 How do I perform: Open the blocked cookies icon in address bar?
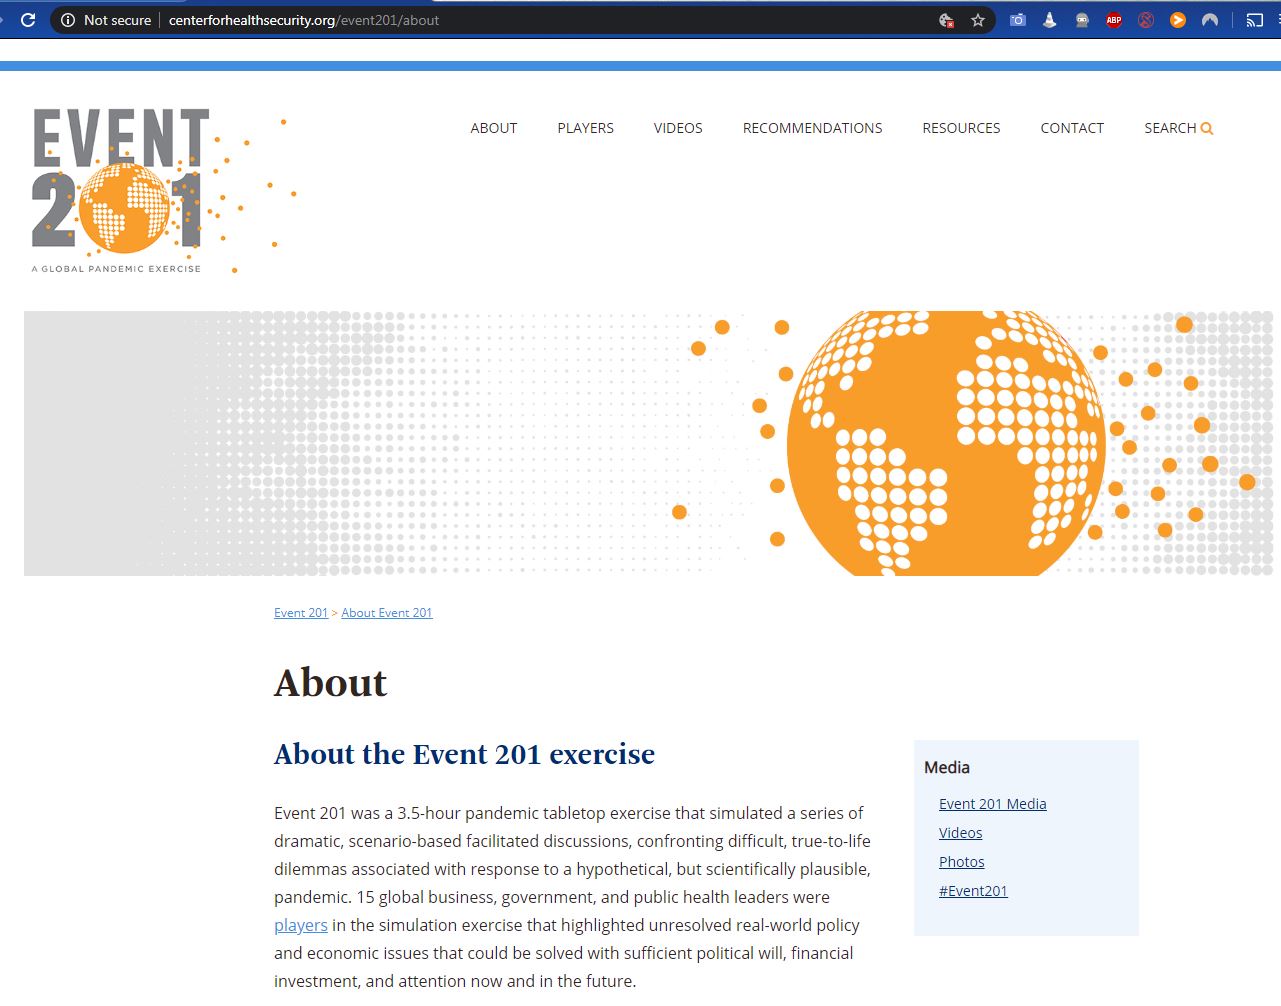tap(946, 20)
